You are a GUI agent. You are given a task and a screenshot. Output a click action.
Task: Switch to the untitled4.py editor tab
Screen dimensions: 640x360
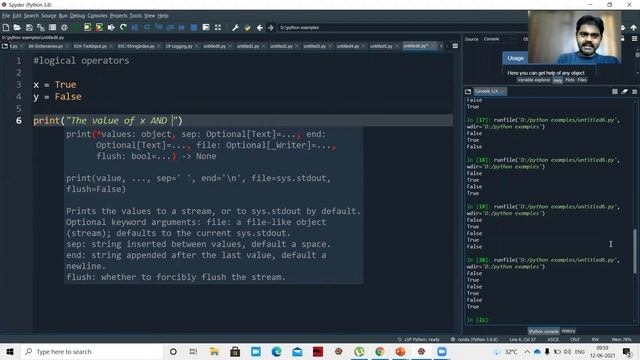(x=348, y=46)
